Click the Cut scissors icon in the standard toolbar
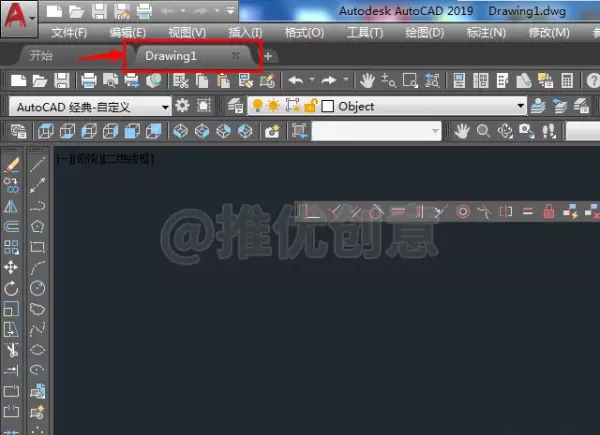Image resolution: width=600 pixels, height=435 pixels. click(181, 81)
